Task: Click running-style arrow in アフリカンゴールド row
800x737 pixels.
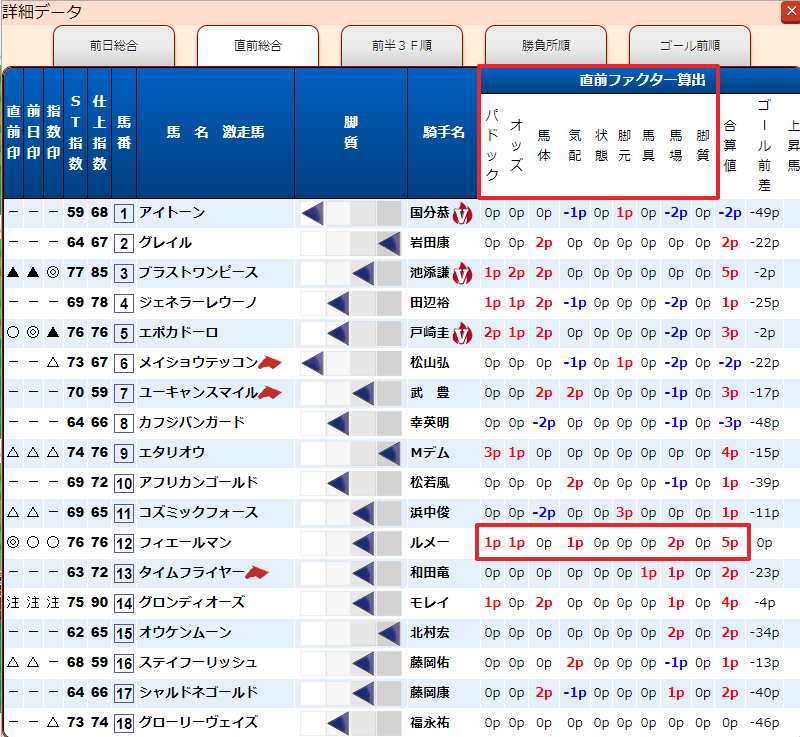Action: (338, 484)
